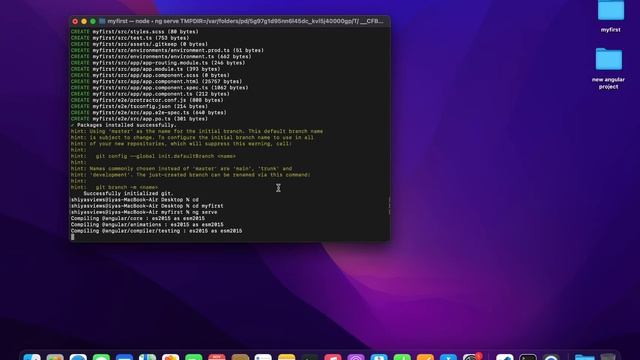
Task: Click the 'app-routing.module.ts' CREATE line
Action: (158, 63)
